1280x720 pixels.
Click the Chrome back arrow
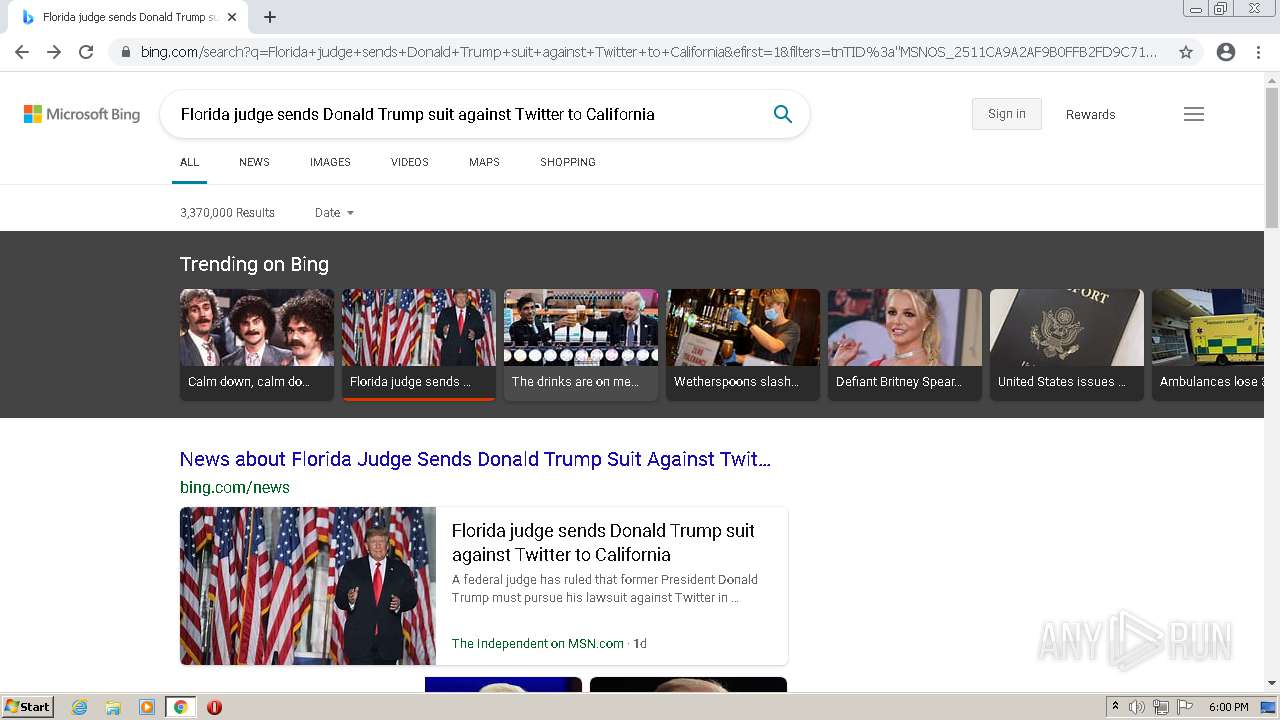(22, 52)
